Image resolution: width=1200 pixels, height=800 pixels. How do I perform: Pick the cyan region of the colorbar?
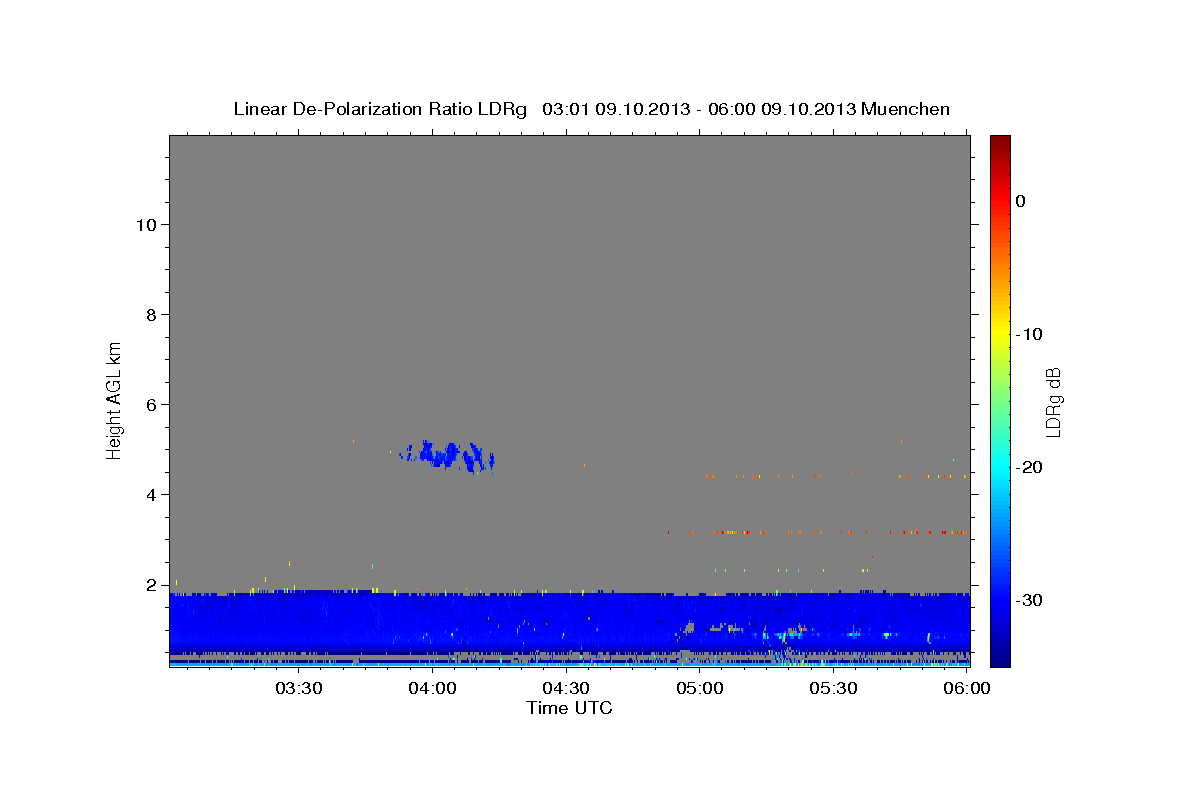(1000, 465)
